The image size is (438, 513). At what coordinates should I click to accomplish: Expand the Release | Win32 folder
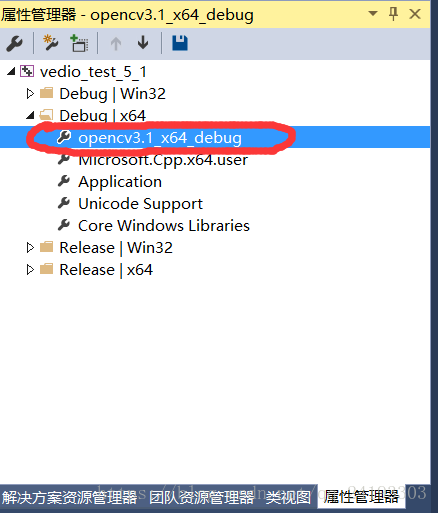pos(30,248)
